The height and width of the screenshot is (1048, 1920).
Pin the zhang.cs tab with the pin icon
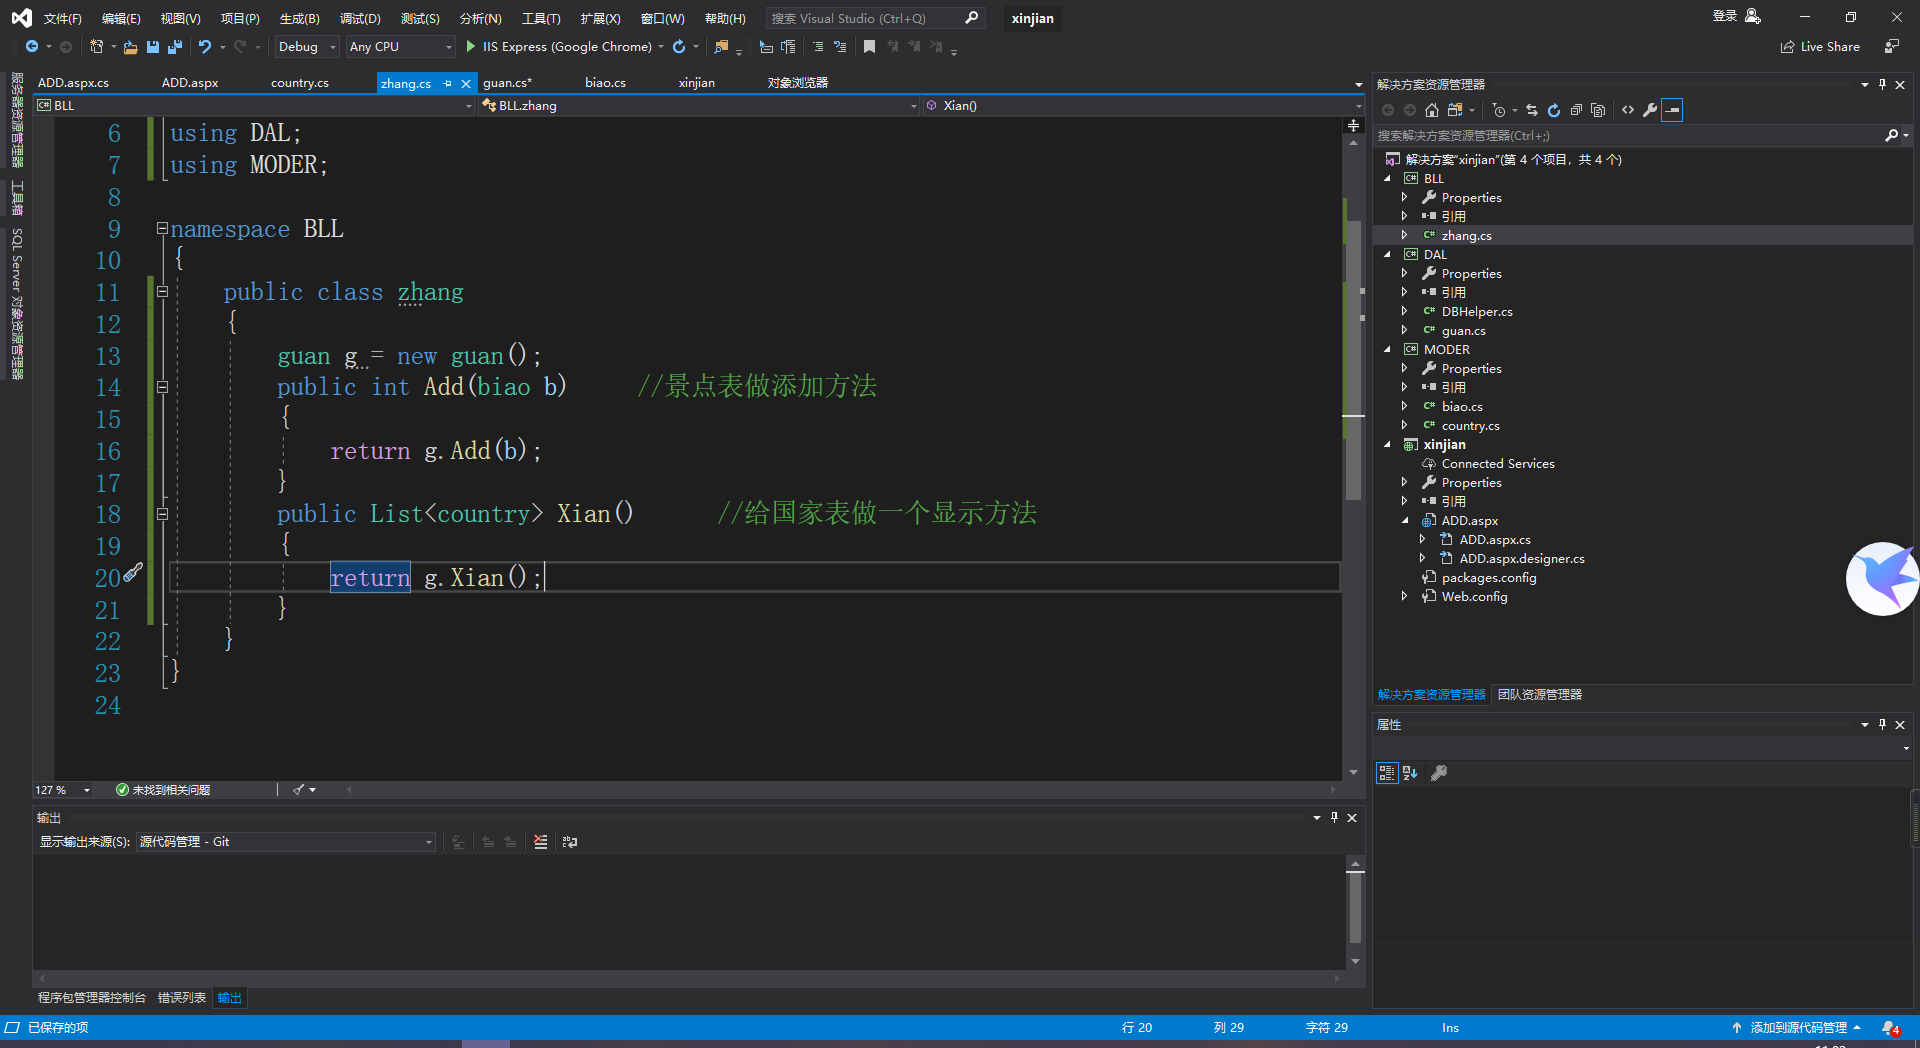[x=447, y=83]
